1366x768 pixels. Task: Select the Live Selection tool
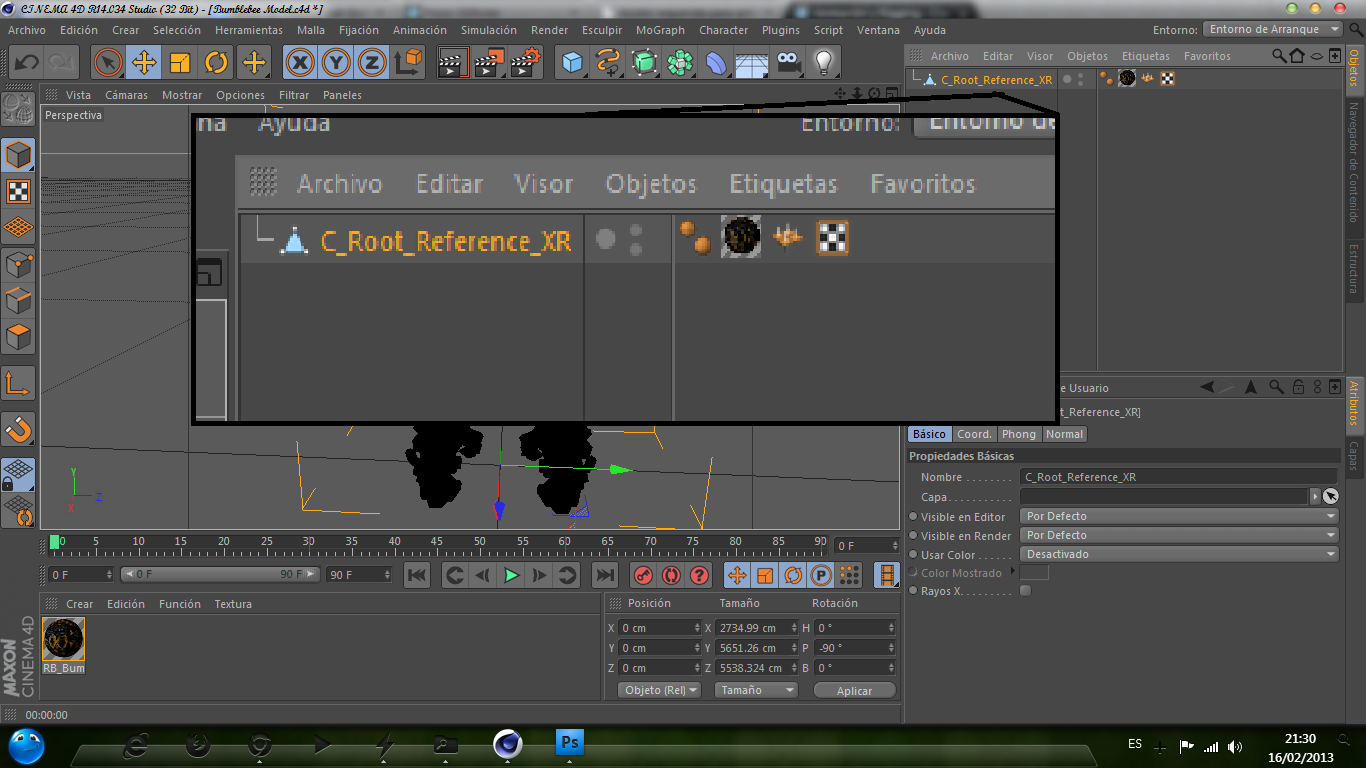coord(108,63)
